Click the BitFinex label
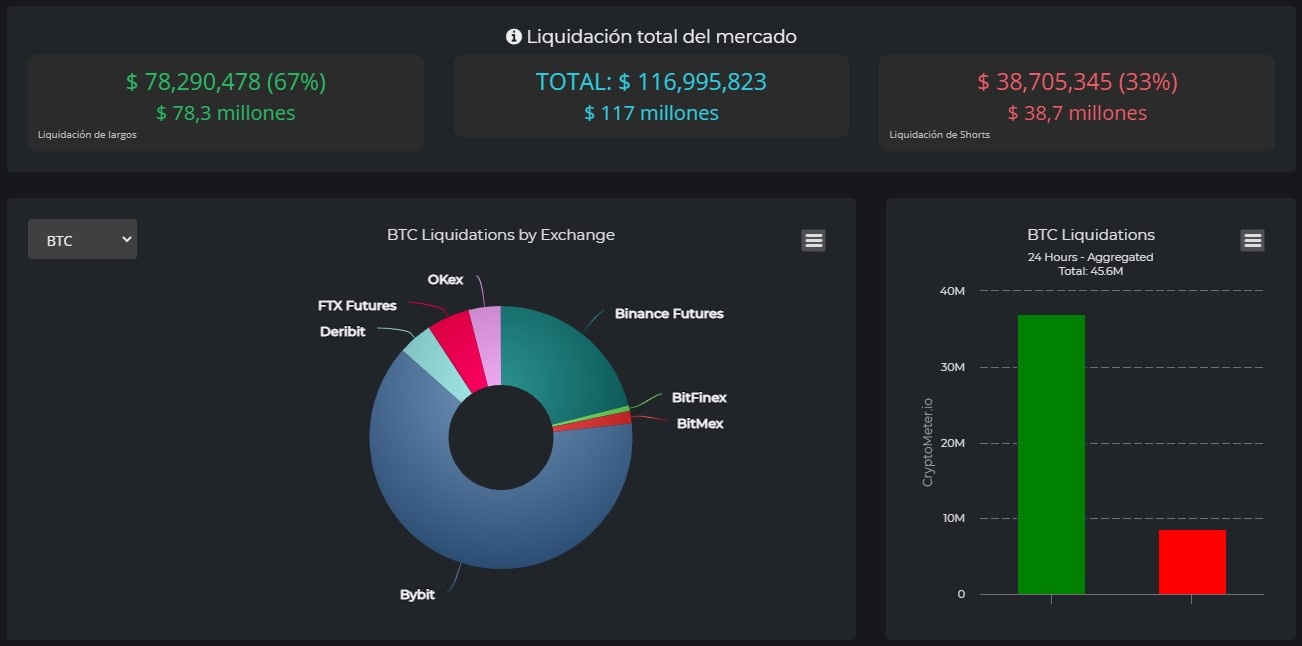The image size is (1302, 646). [x=698, y=397]
